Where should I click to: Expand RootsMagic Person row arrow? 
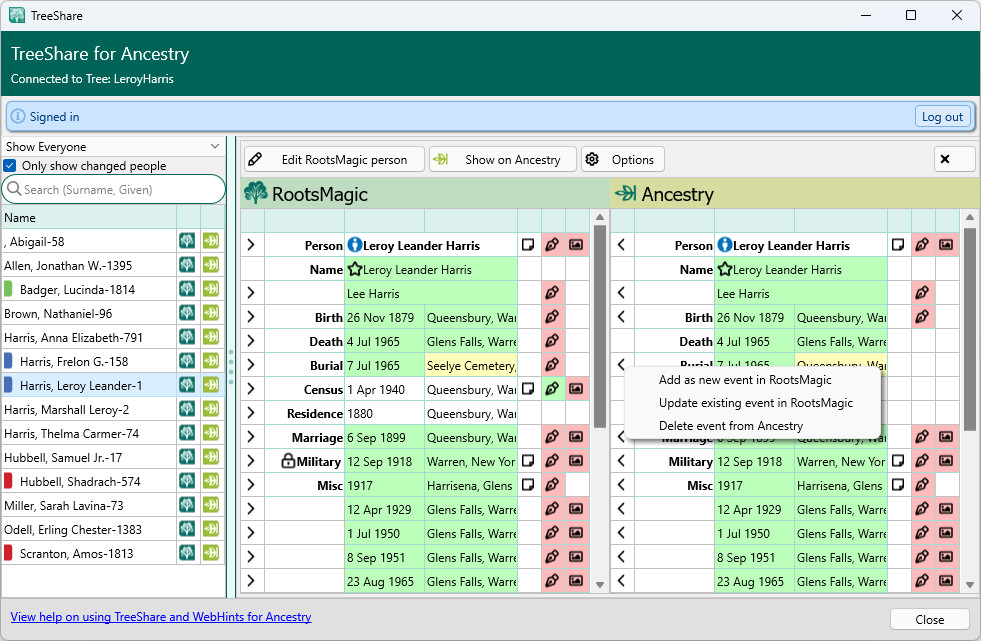click(252, 245)
